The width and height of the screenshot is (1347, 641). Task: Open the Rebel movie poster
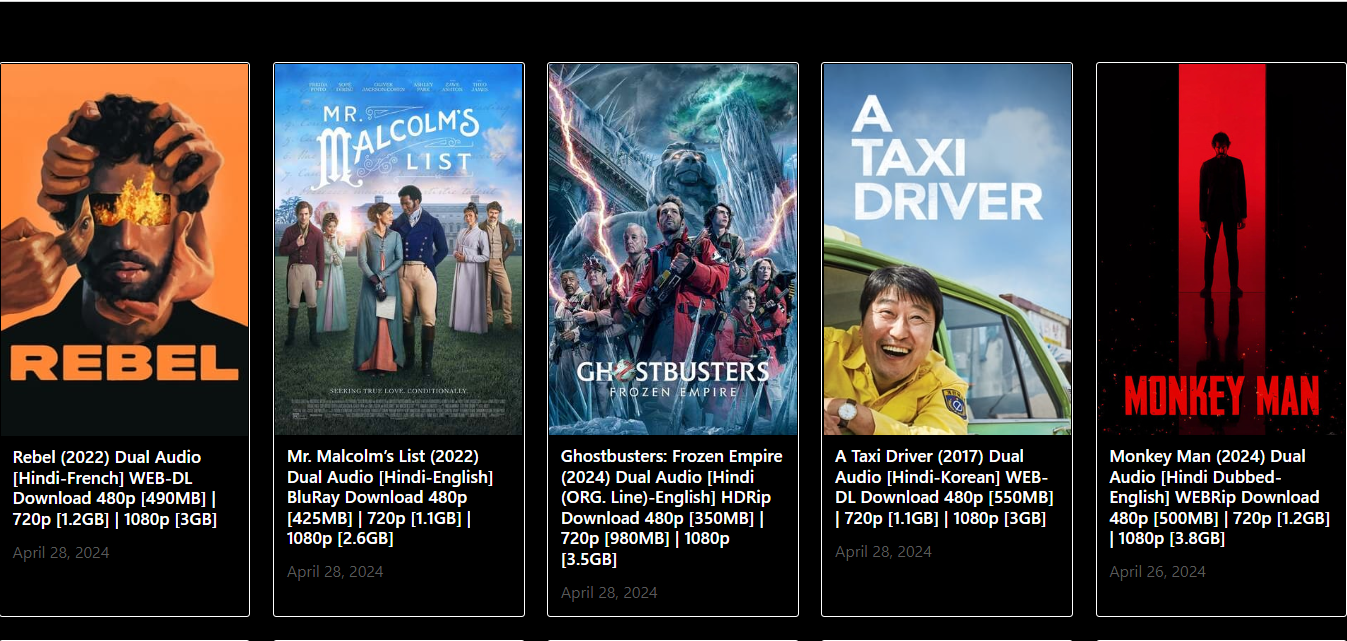[125, 250]
